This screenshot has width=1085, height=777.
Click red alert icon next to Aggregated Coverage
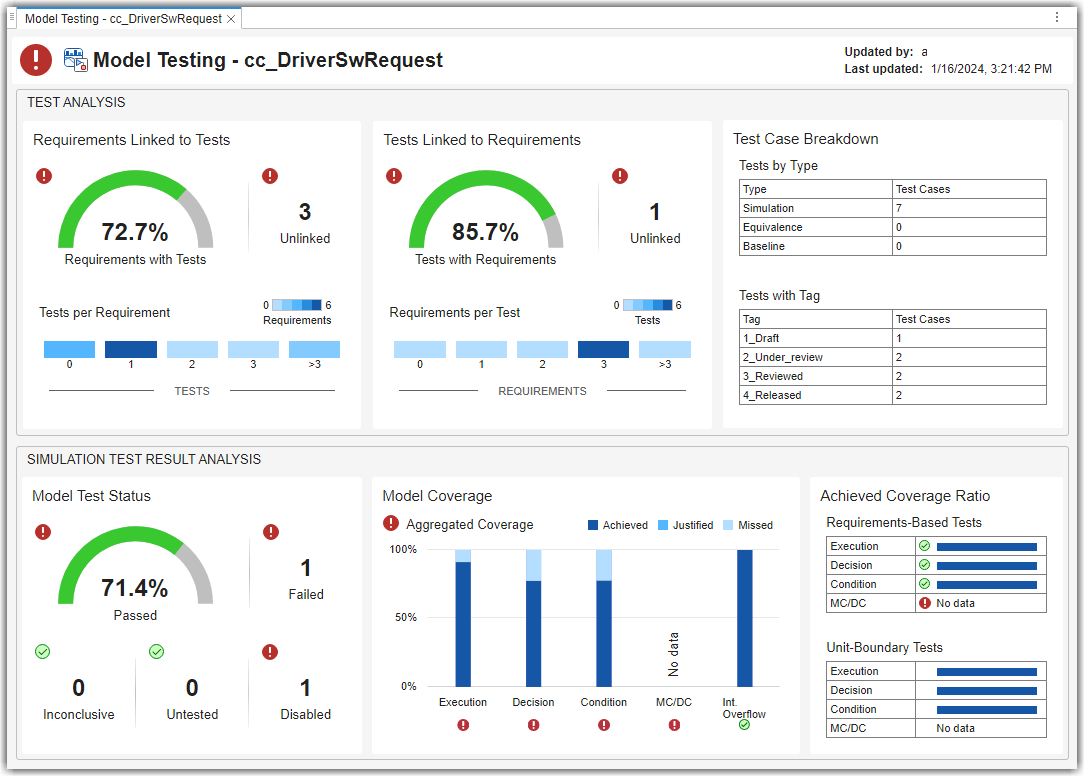coord(391,524)
